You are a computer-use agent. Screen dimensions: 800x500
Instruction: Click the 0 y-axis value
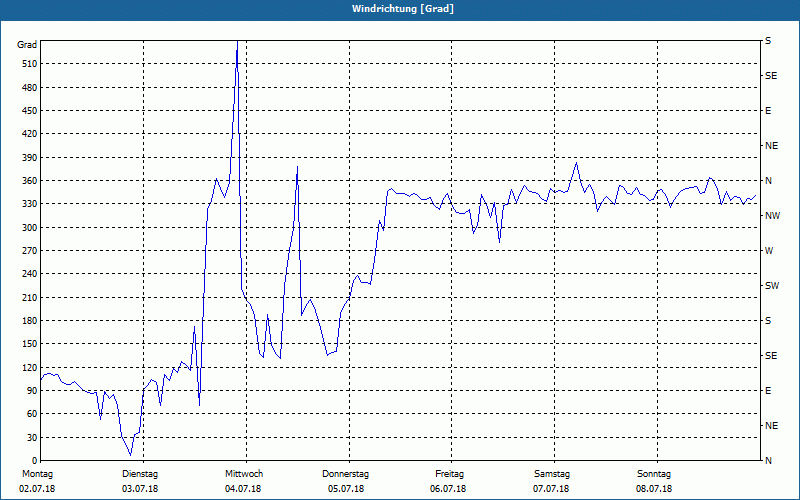point(34,460)
